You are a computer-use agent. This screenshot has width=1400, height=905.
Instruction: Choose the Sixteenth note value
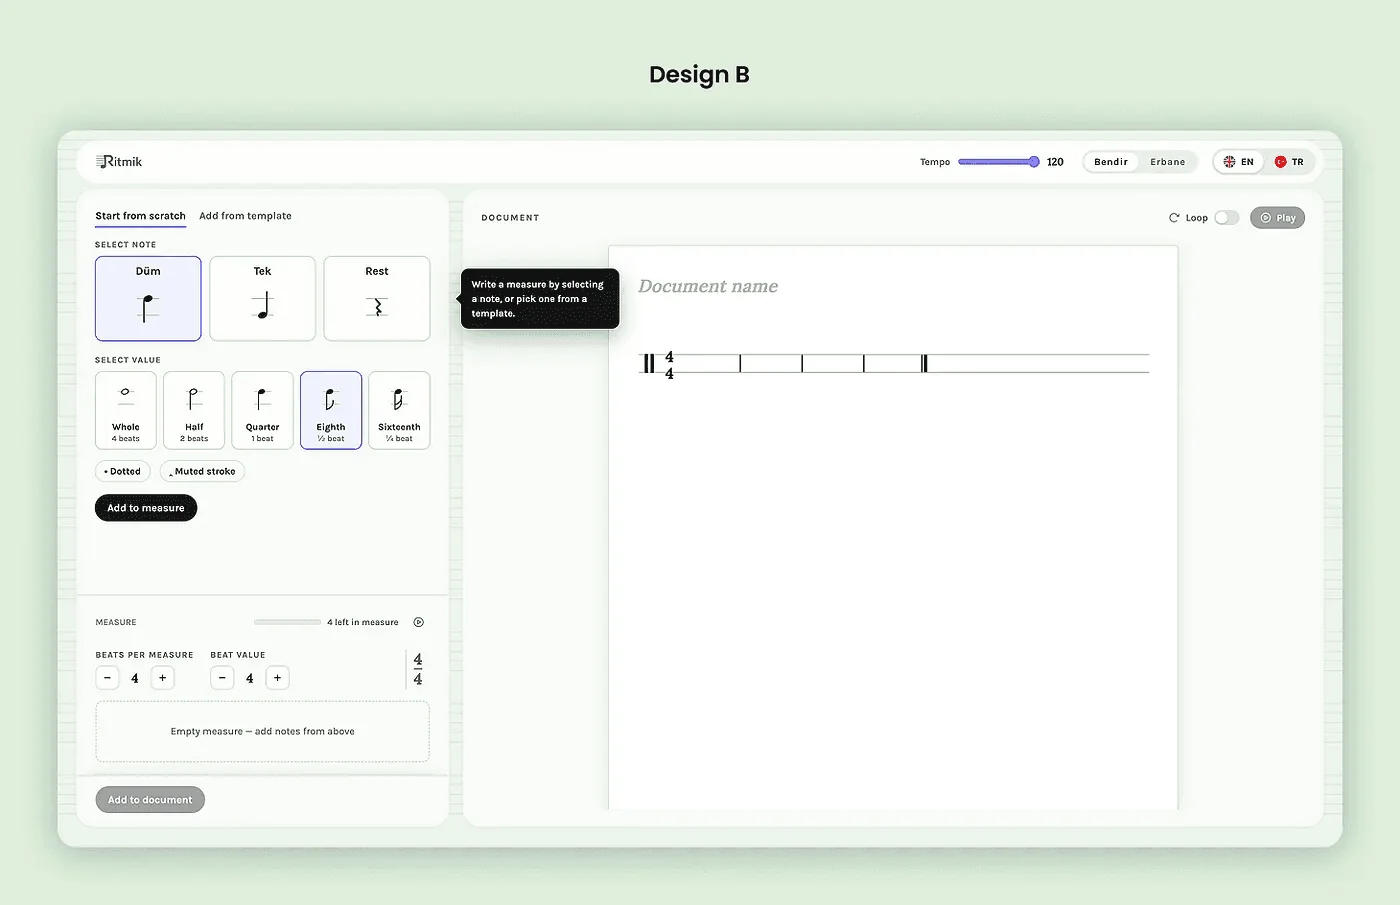click(x=399, y=410)
